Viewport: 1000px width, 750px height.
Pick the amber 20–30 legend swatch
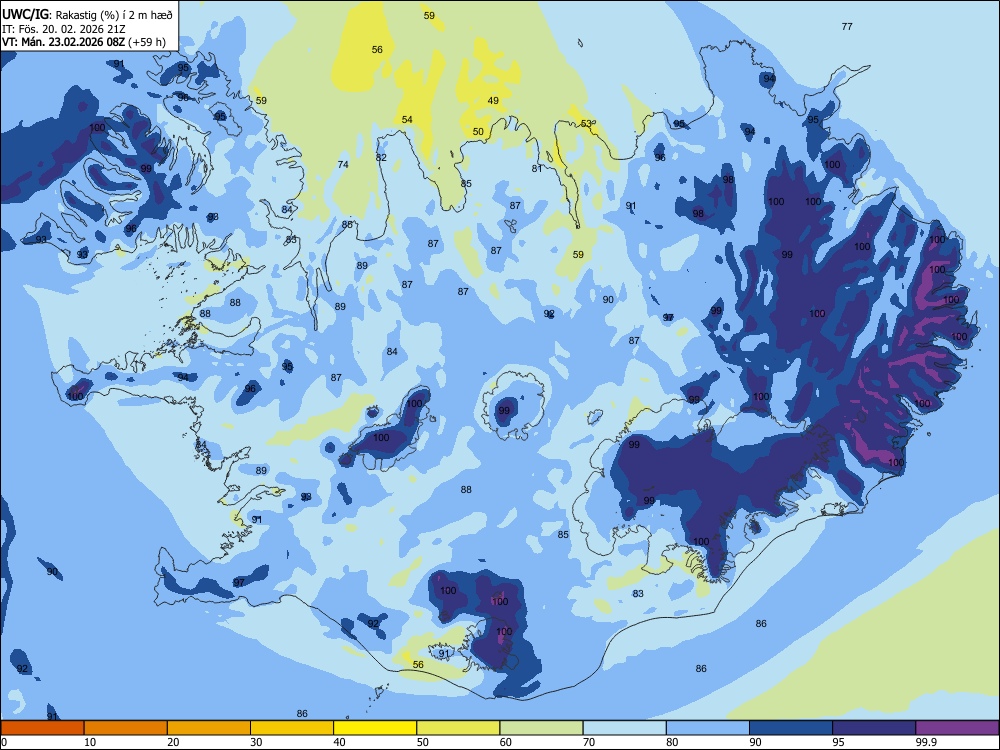point(209,728)
